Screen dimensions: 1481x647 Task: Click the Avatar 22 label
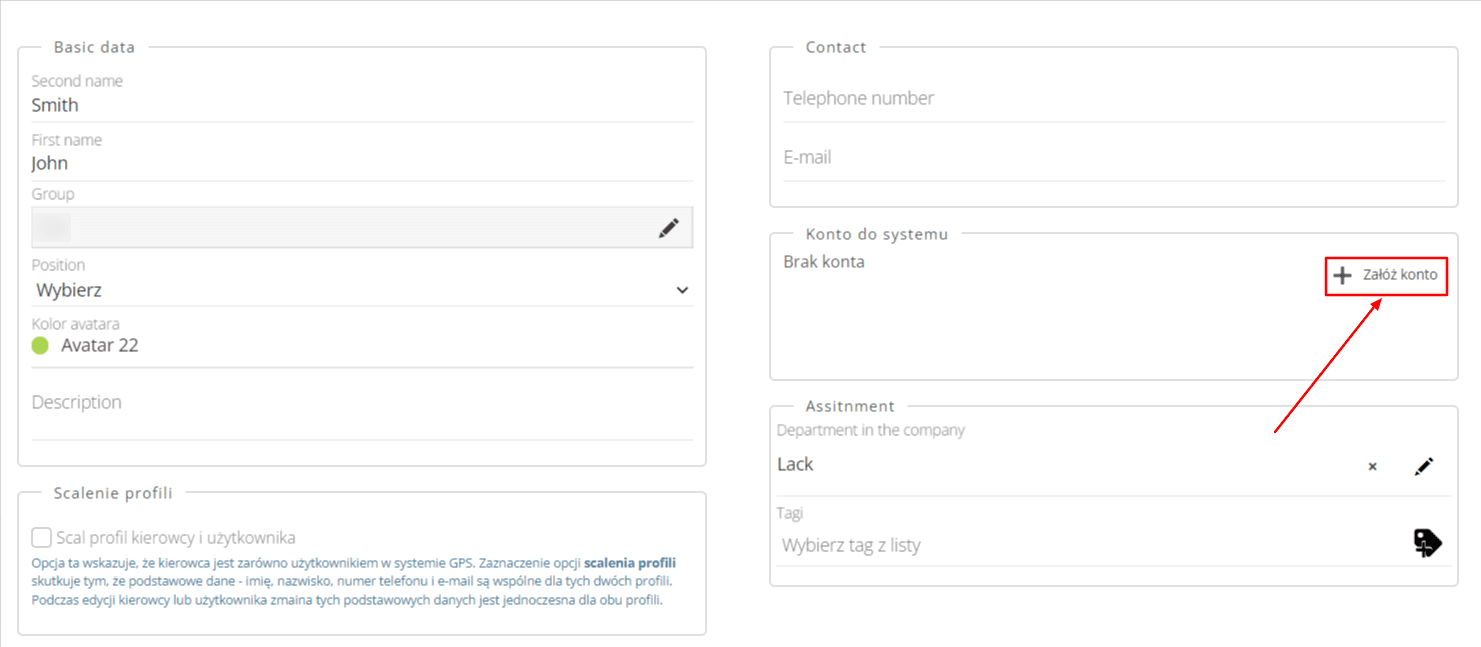(x=99, y=346)
